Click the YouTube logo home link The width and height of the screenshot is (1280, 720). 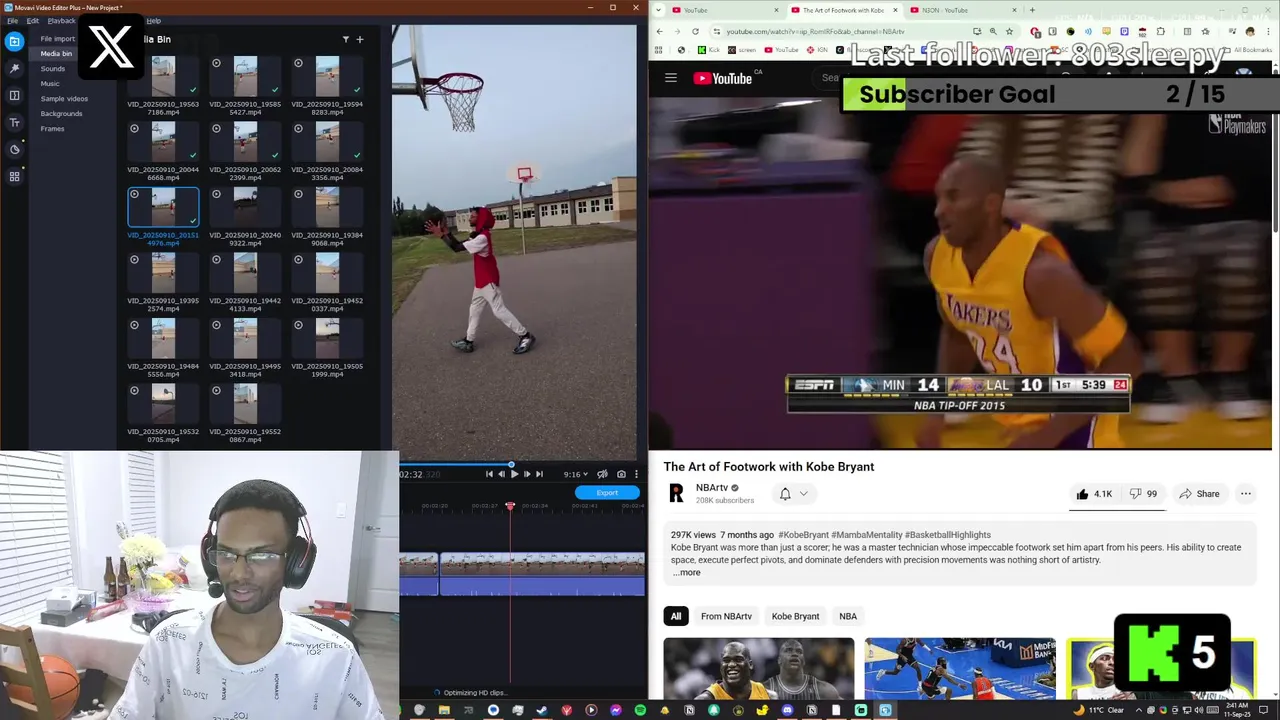[x=722, y=78]
